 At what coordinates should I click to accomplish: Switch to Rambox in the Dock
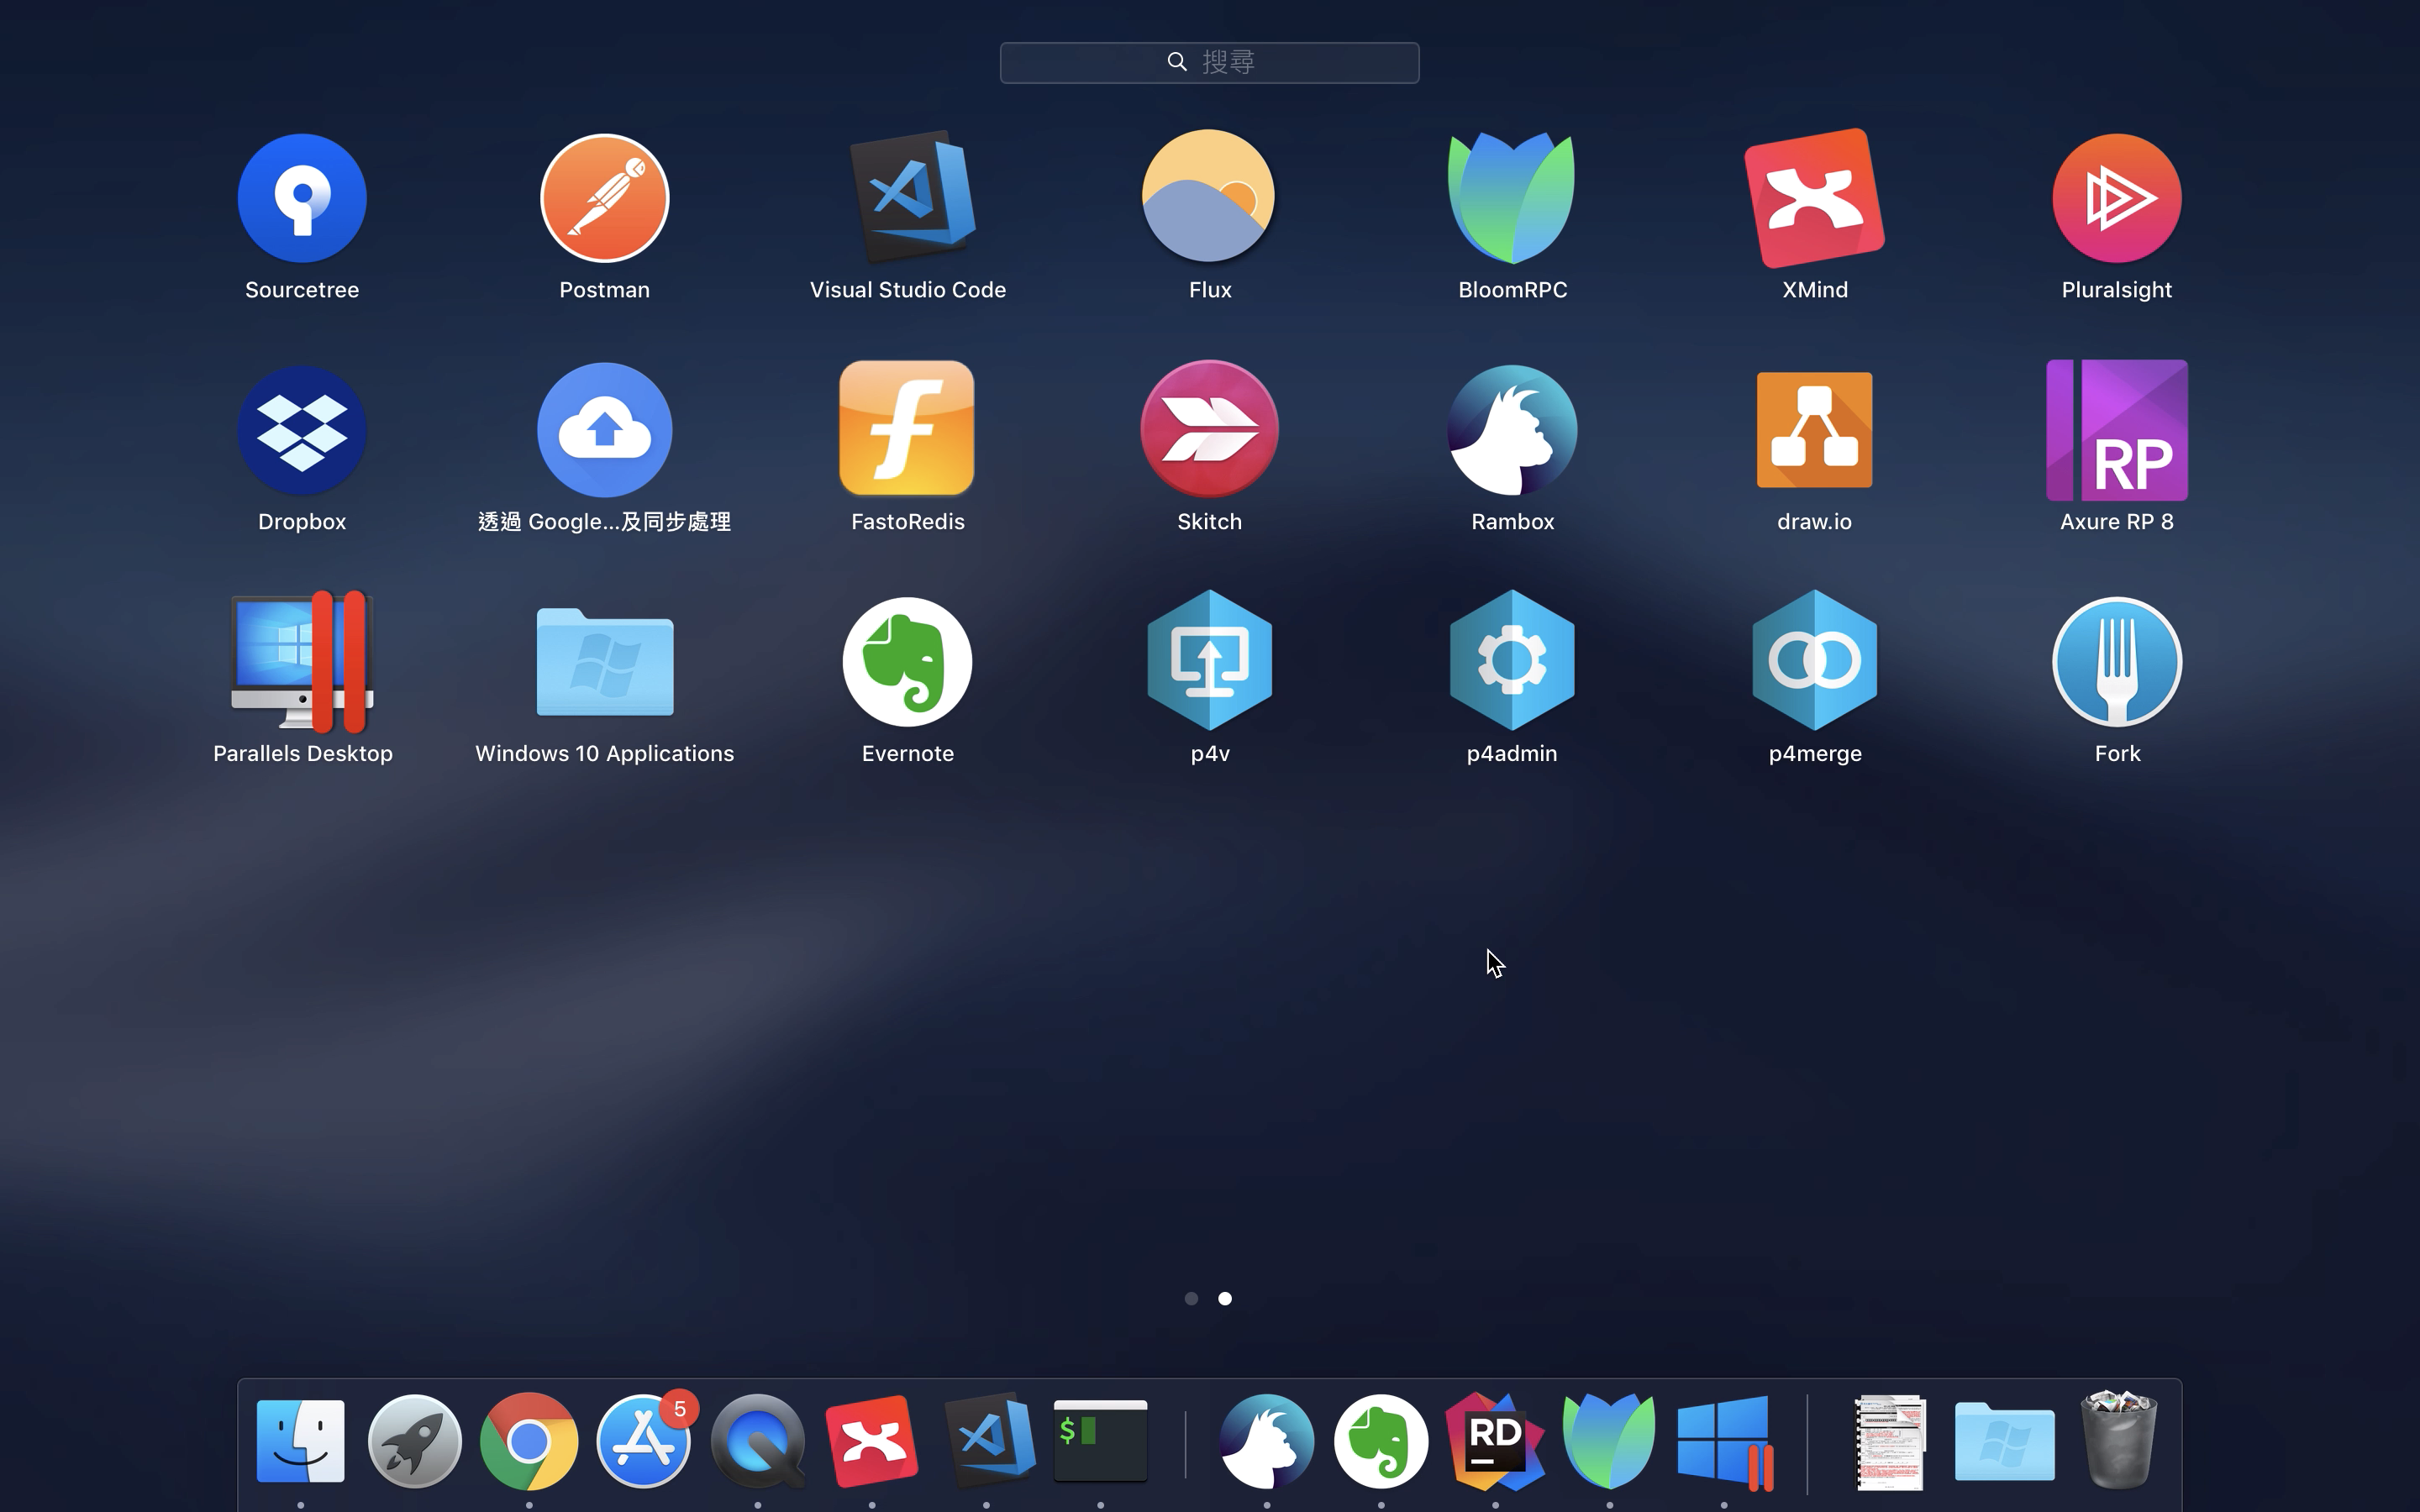1267,1441
